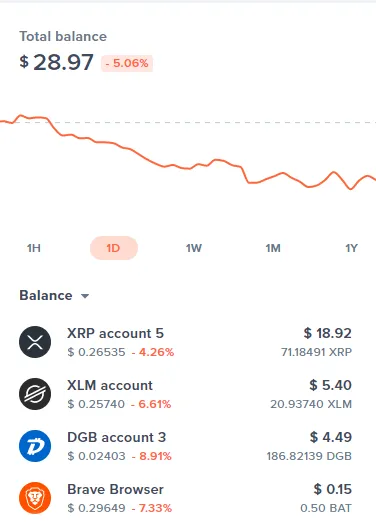Open the XLM account row
Screen dimensions: 376x532
185,394
